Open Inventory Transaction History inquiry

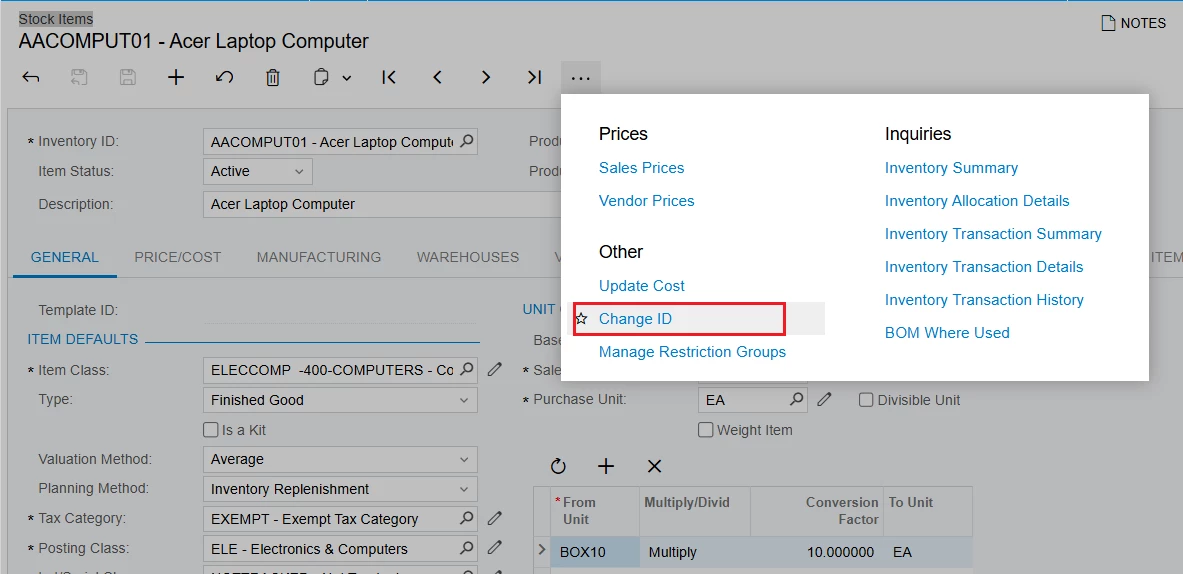(x=984, y=299)
